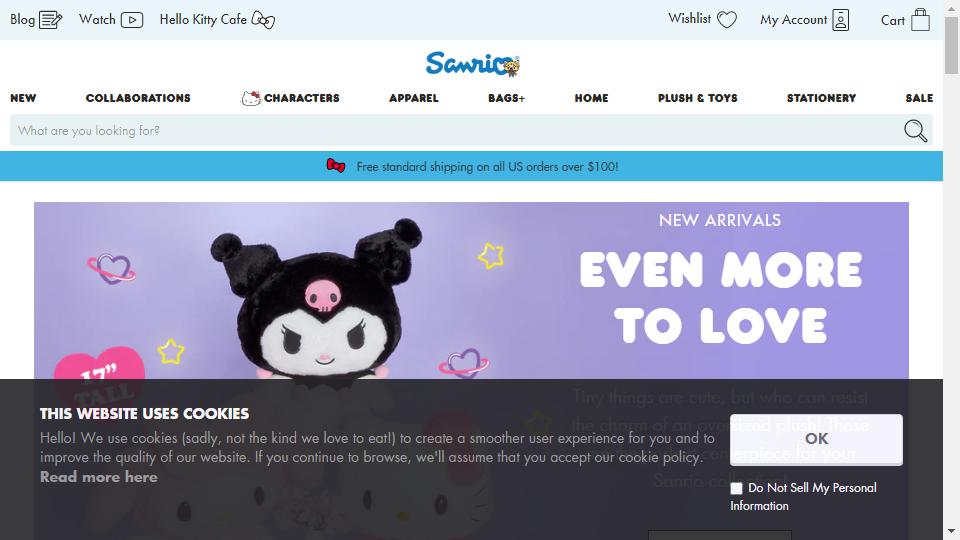Click the Sanrio logo
Viewport: 960px width, 540px height.
[472, 64]
